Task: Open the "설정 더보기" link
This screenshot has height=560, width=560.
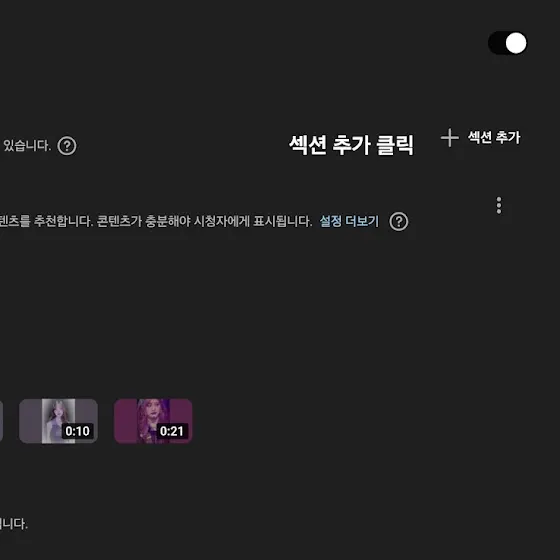Action: coord(349,221)
